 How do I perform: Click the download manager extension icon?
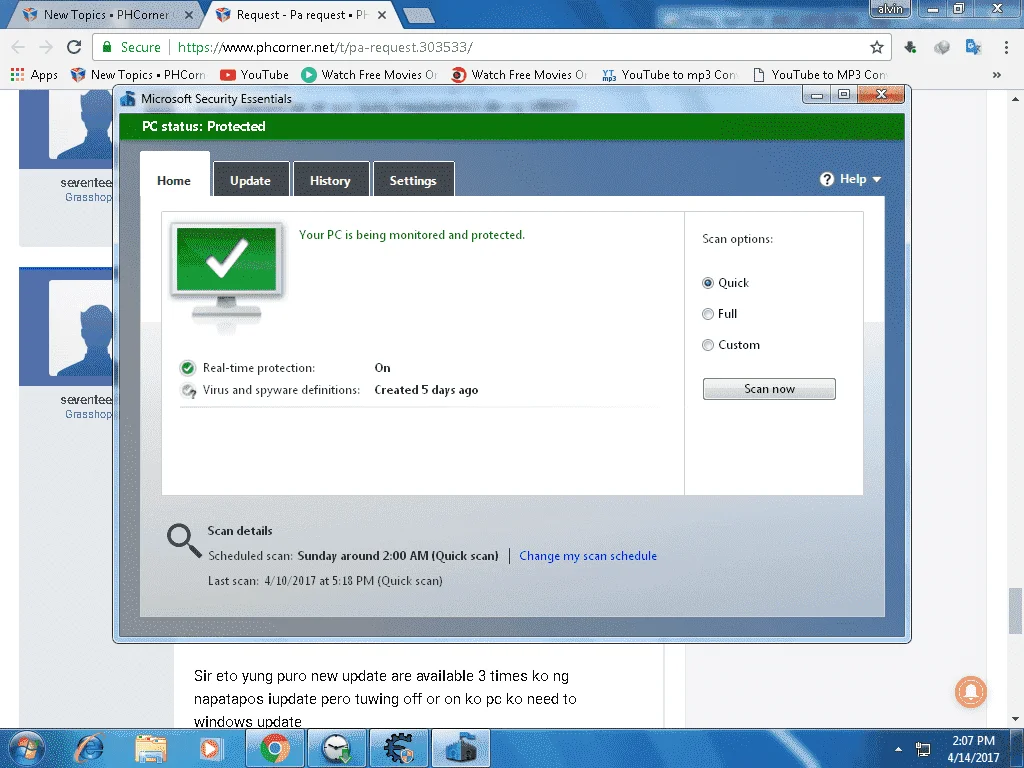click(910, 47)
